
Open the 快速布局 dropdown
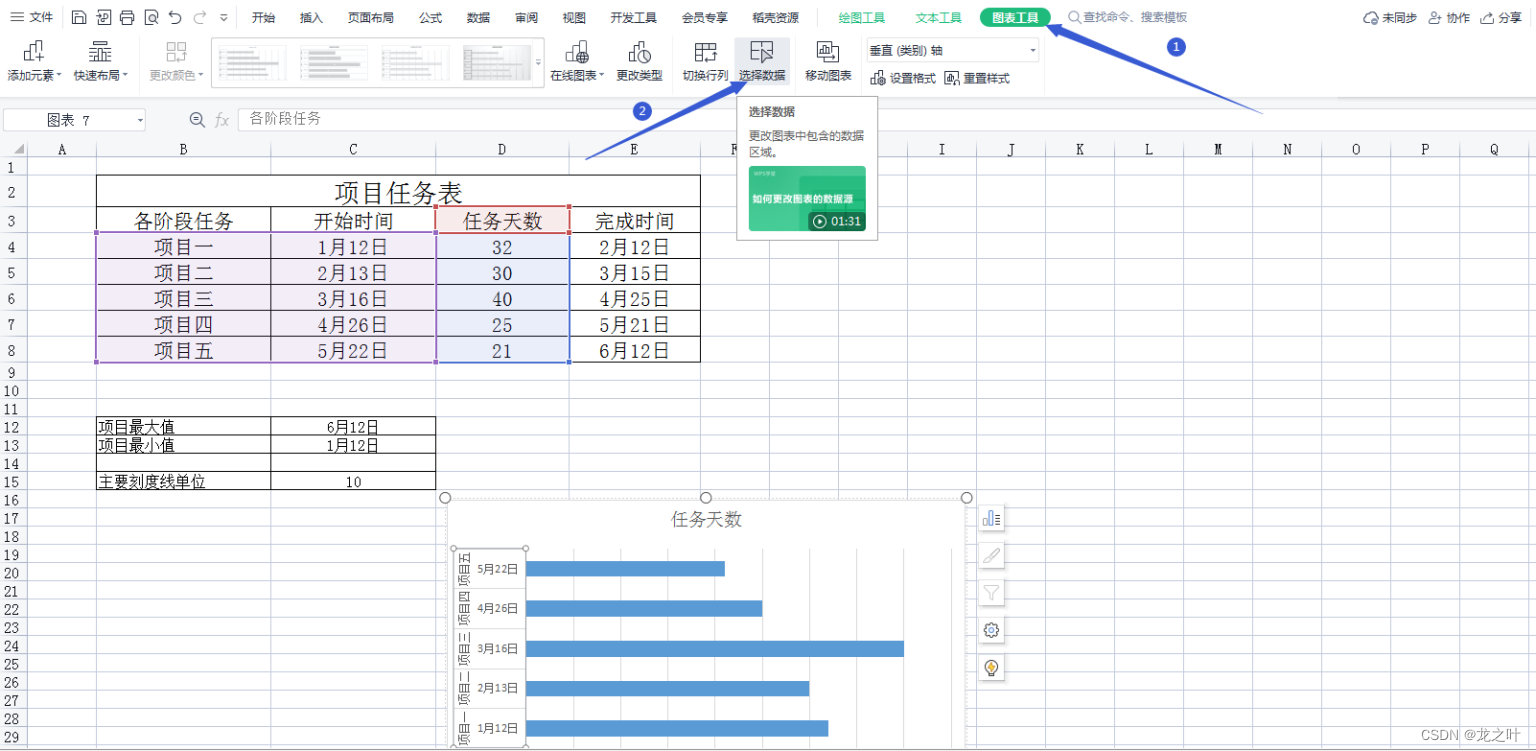[101, 62]
